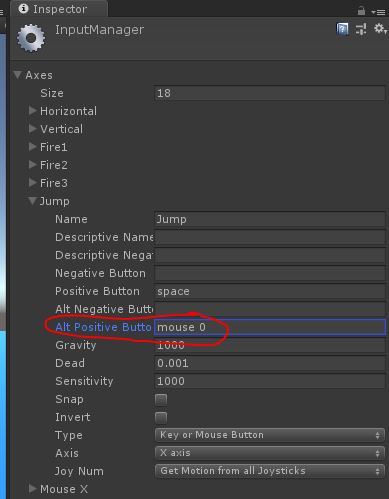Image resolution: width=389 pixels, height=499 pixels.
Task: Open the Inspector panel options menu
Action: [378, 12]
